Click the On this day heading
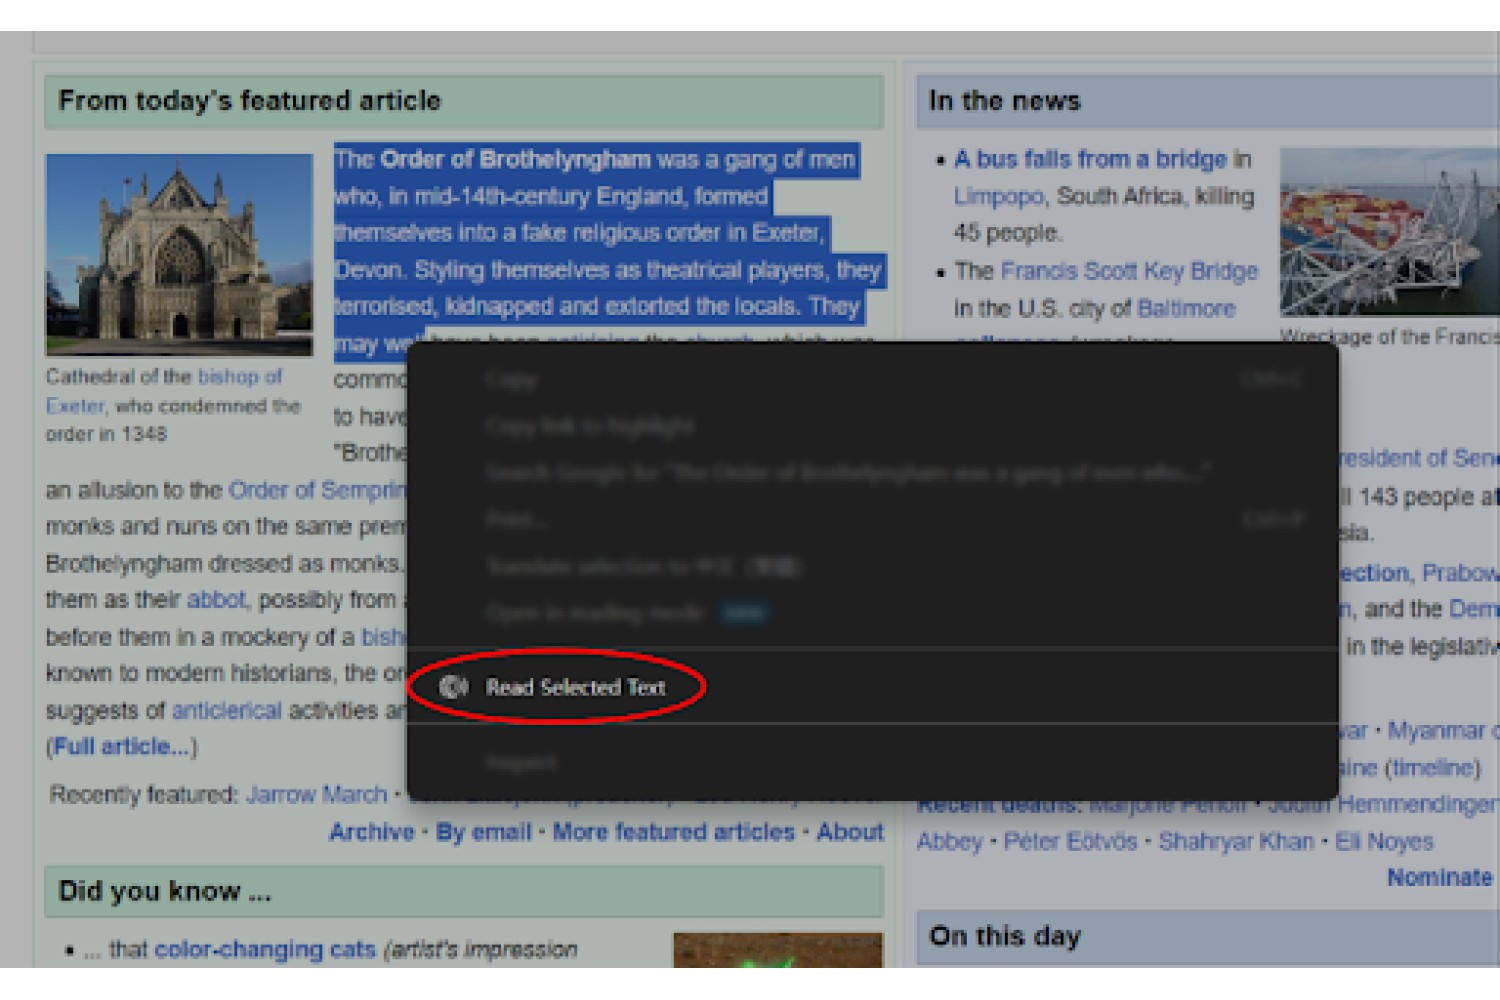 (1005, 936)
